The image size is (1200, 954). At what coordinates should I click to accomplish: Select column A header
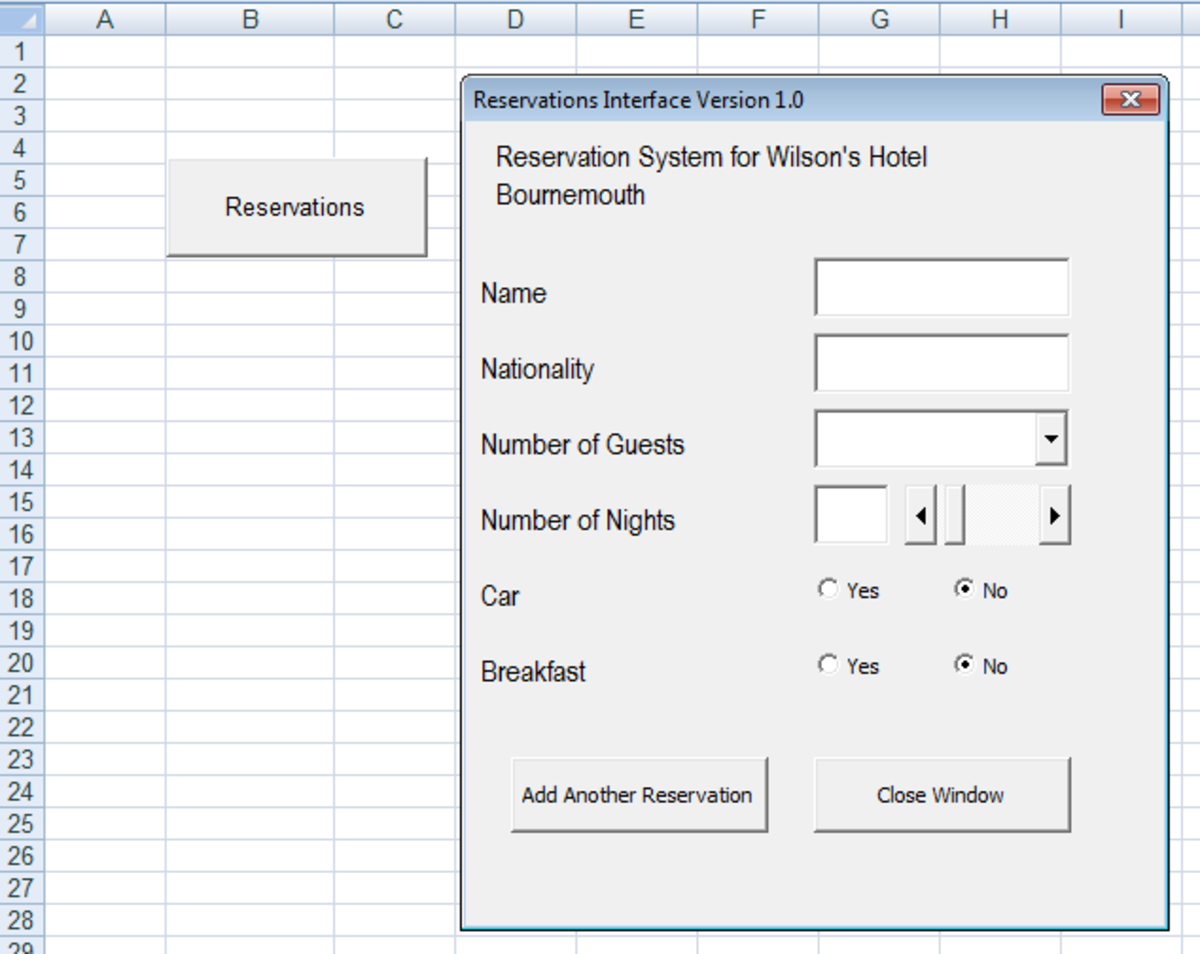[x=104, y=18]
